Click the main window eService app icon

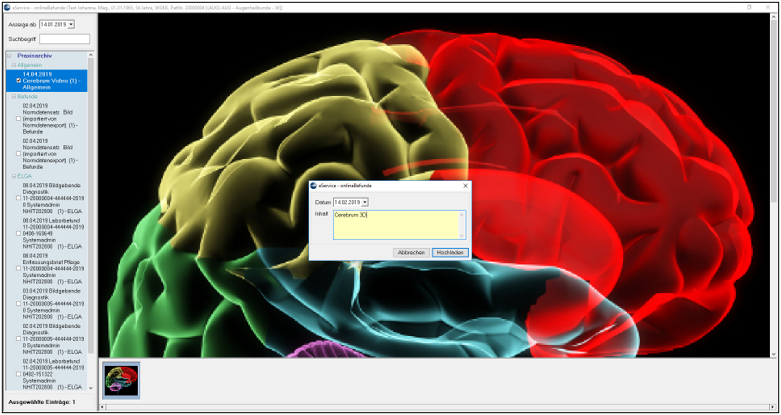pos(6,7)
